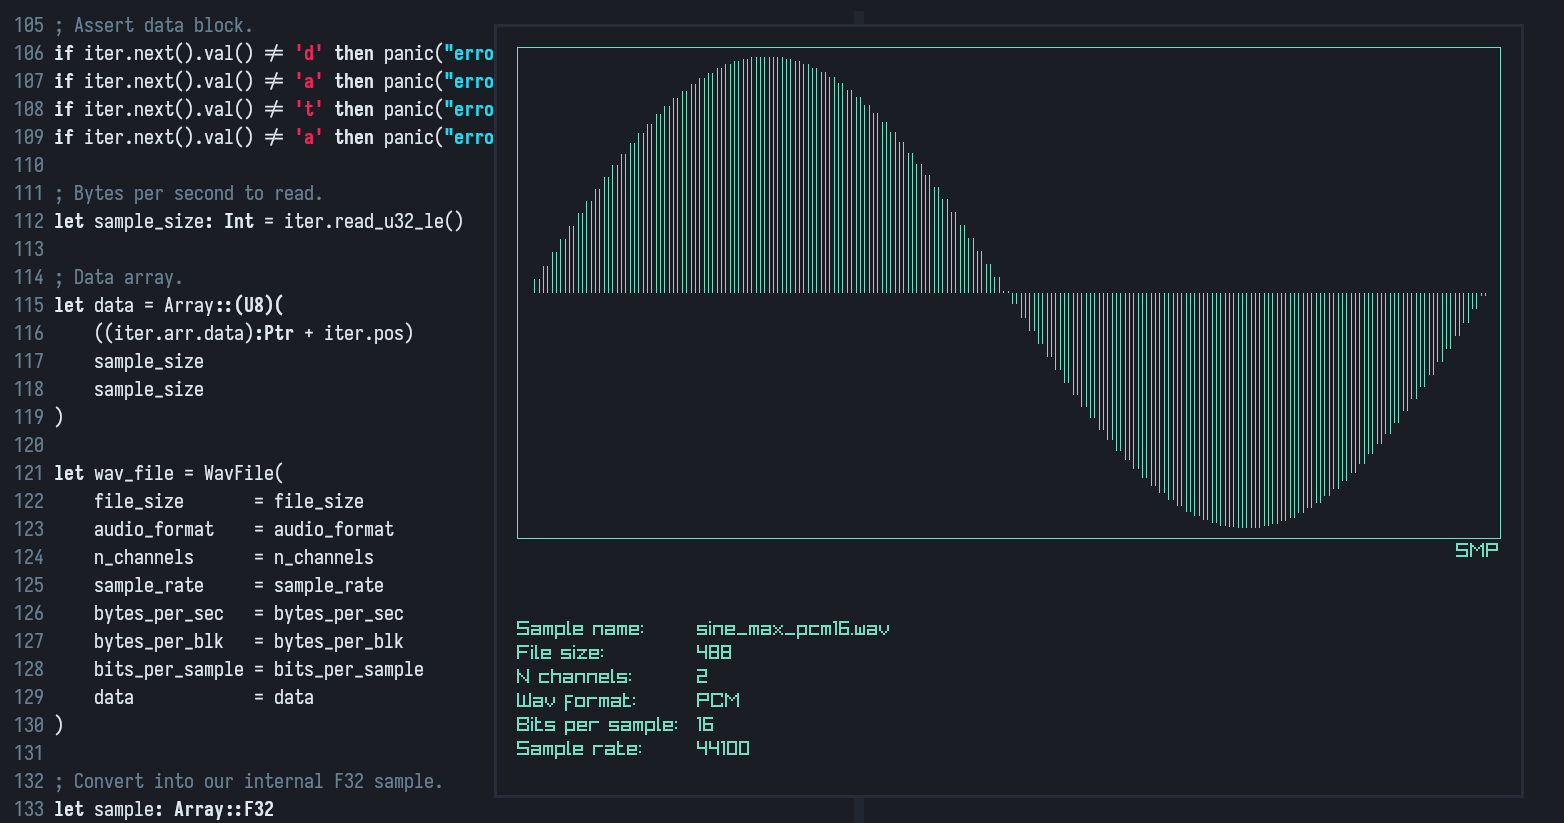1564x823 pixels.
Task: Click the PCM wav format value
Action: pos(717,701)
